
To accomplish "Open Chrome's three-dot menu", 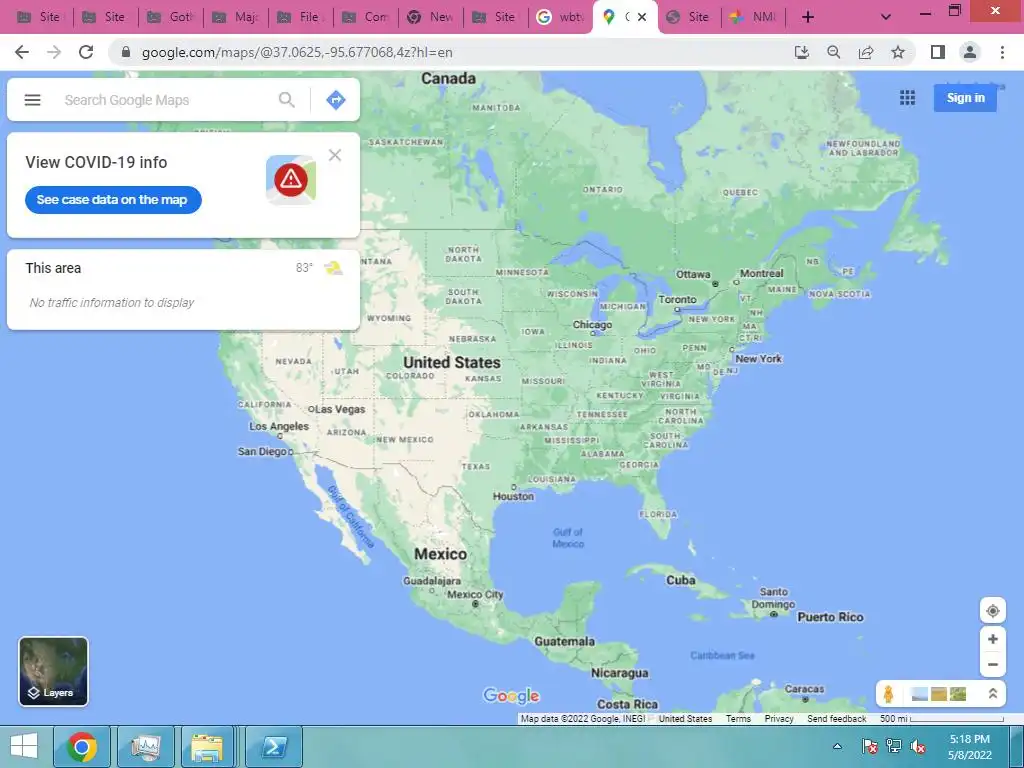I will [x=1002, y=52].
